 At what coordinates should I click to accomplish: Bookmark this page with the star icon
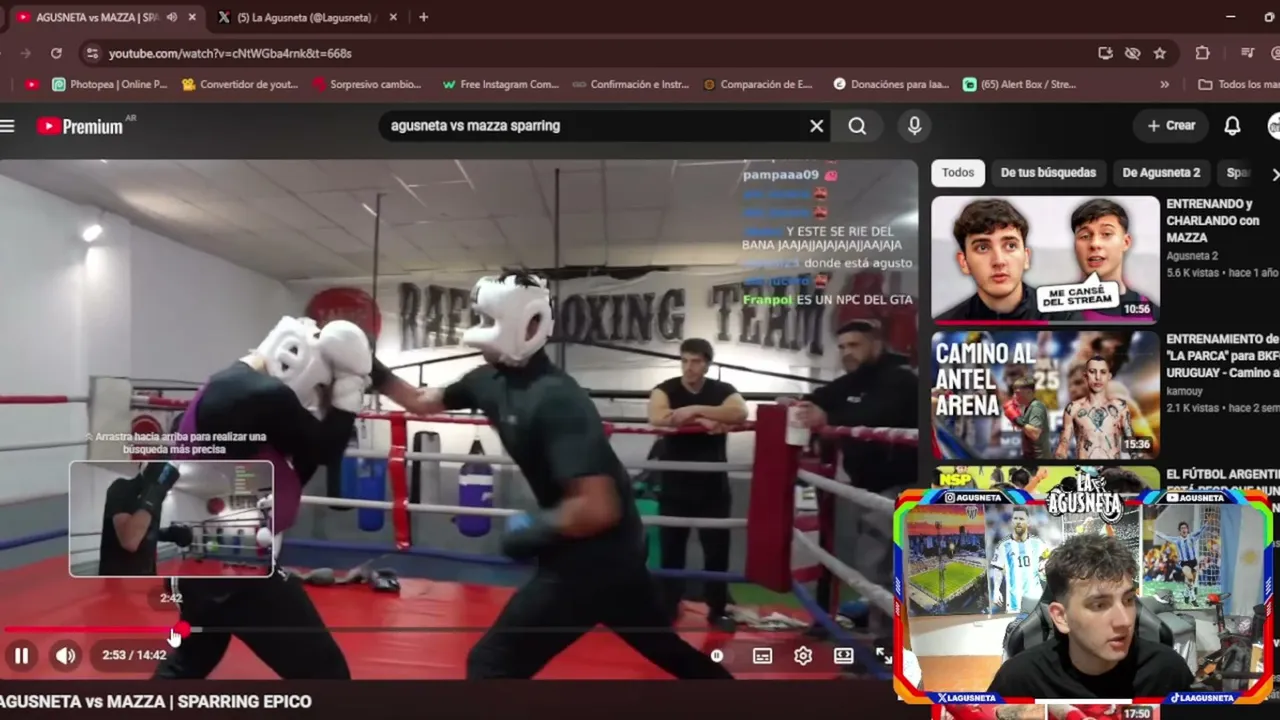point(1160,53)
